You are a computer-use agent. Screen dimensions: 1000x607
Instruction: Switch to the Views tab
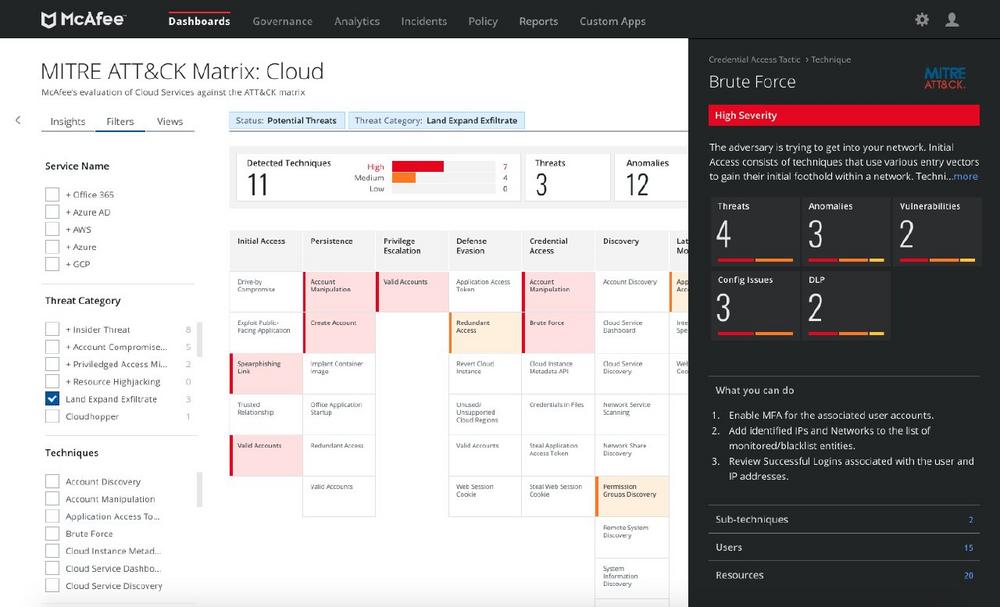click(170, 122)
